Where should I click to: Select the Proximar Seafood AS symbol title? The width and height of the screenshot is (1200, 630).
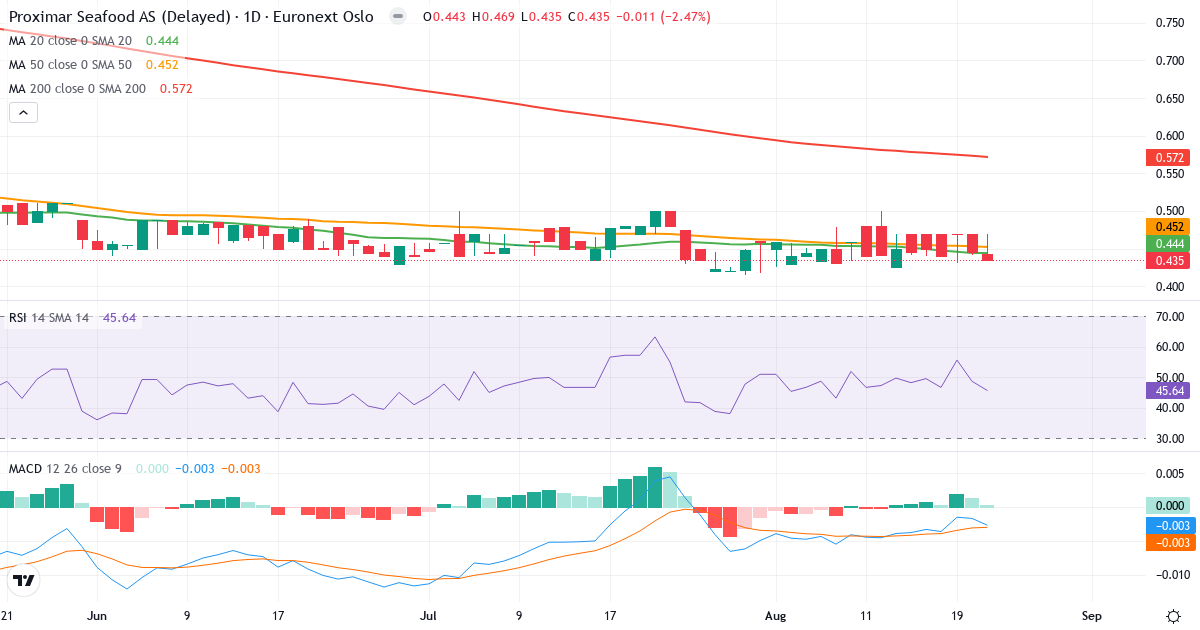coord(191,17)
